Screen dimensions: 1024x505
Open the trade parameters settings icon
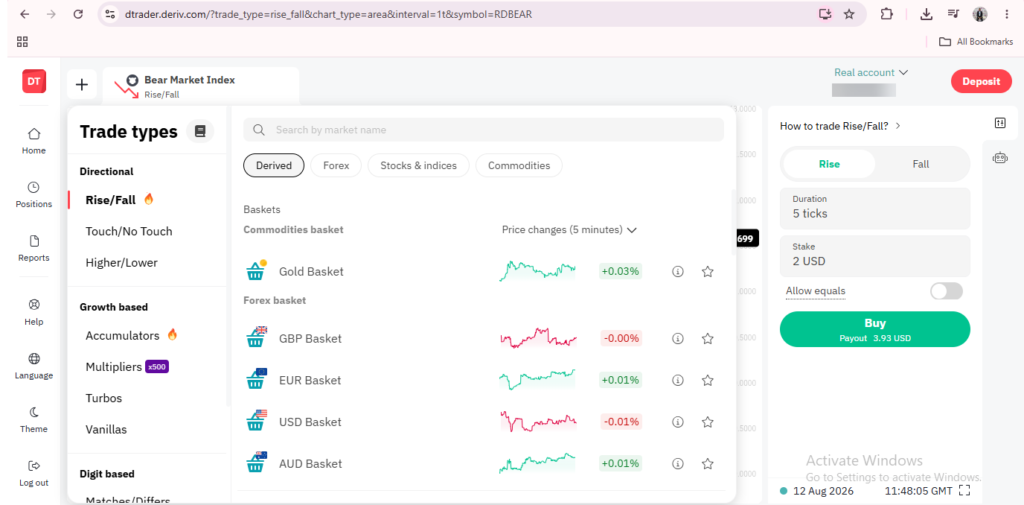[x=1000, y=123]
